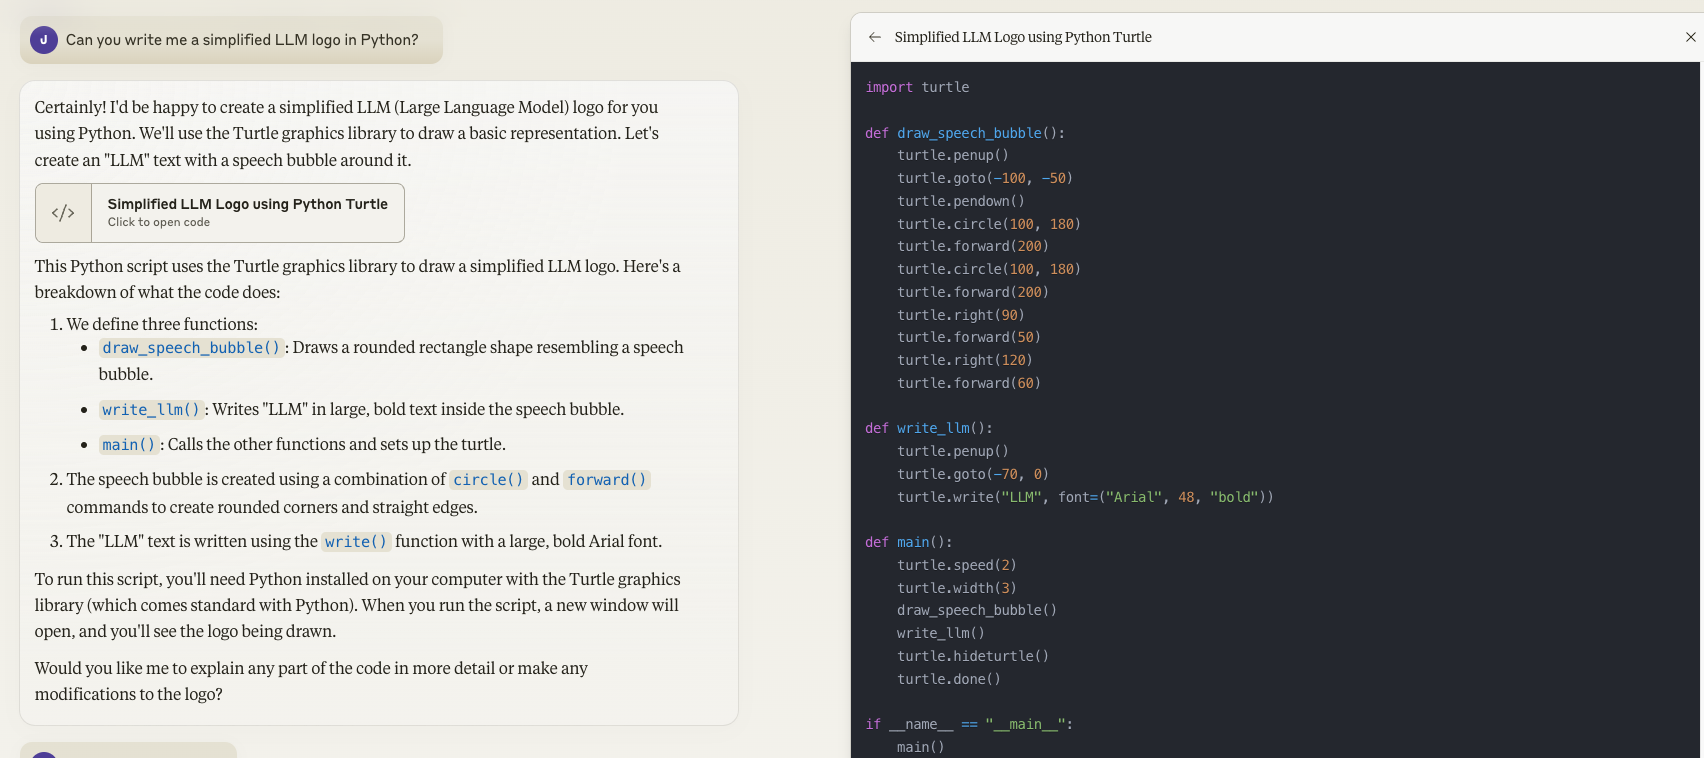Click the user's message about LLM logo in Python

(x=242, y=40)
